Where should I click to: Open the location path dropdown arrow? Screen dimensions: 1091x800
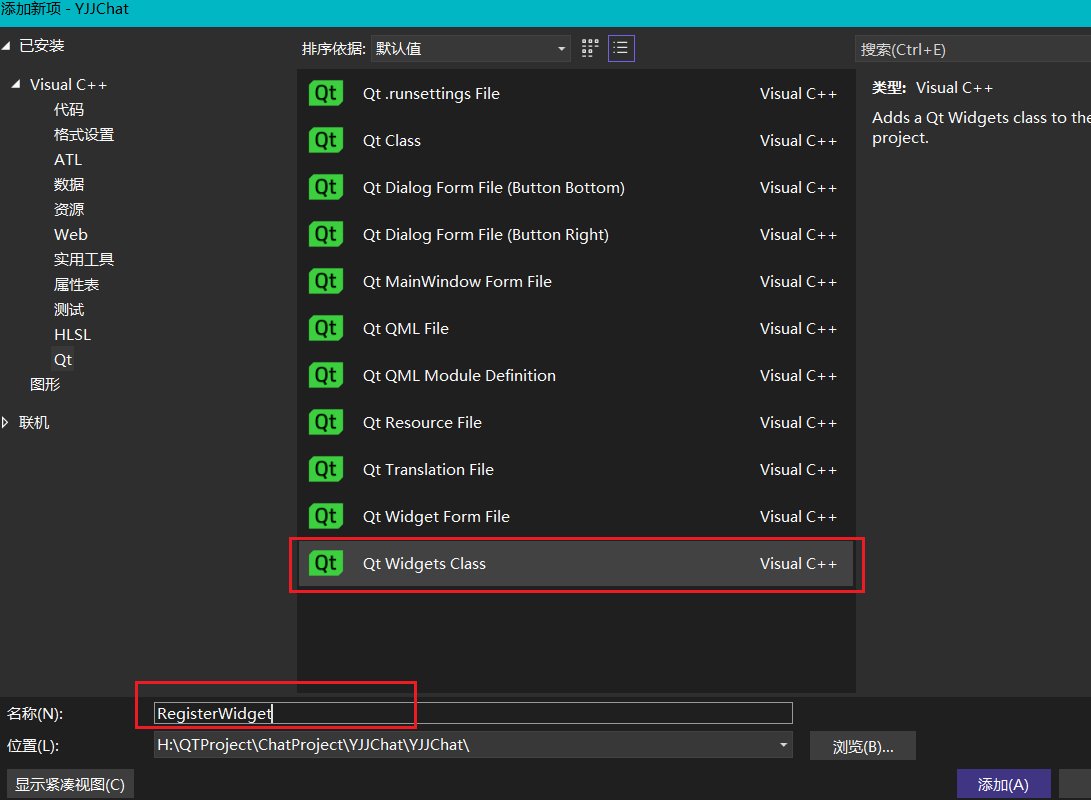click(x=783, y=745)
